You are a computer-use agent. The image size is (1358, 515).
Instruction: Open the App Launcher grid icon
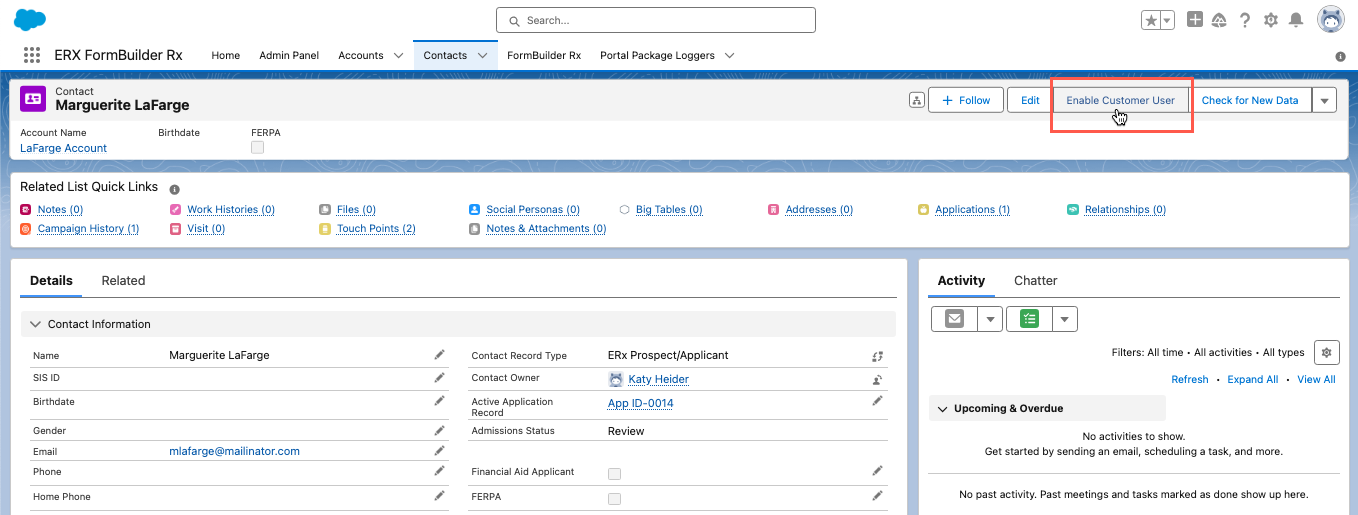coord(32,56)
